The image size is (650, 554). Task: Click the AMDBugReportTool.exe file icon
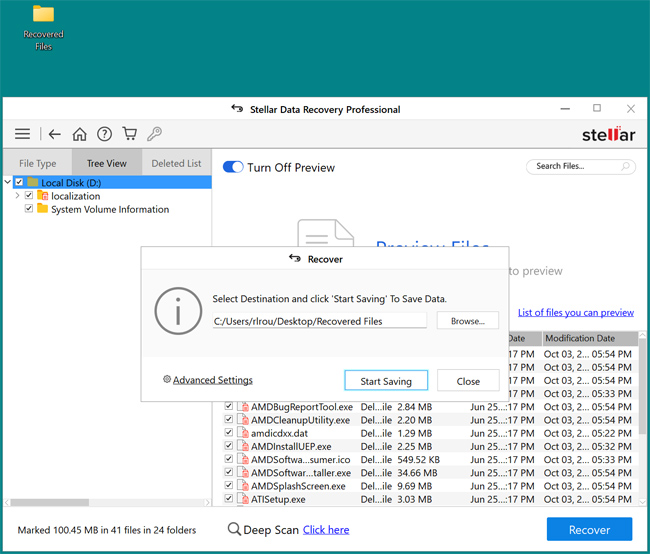tap(243, 406)
